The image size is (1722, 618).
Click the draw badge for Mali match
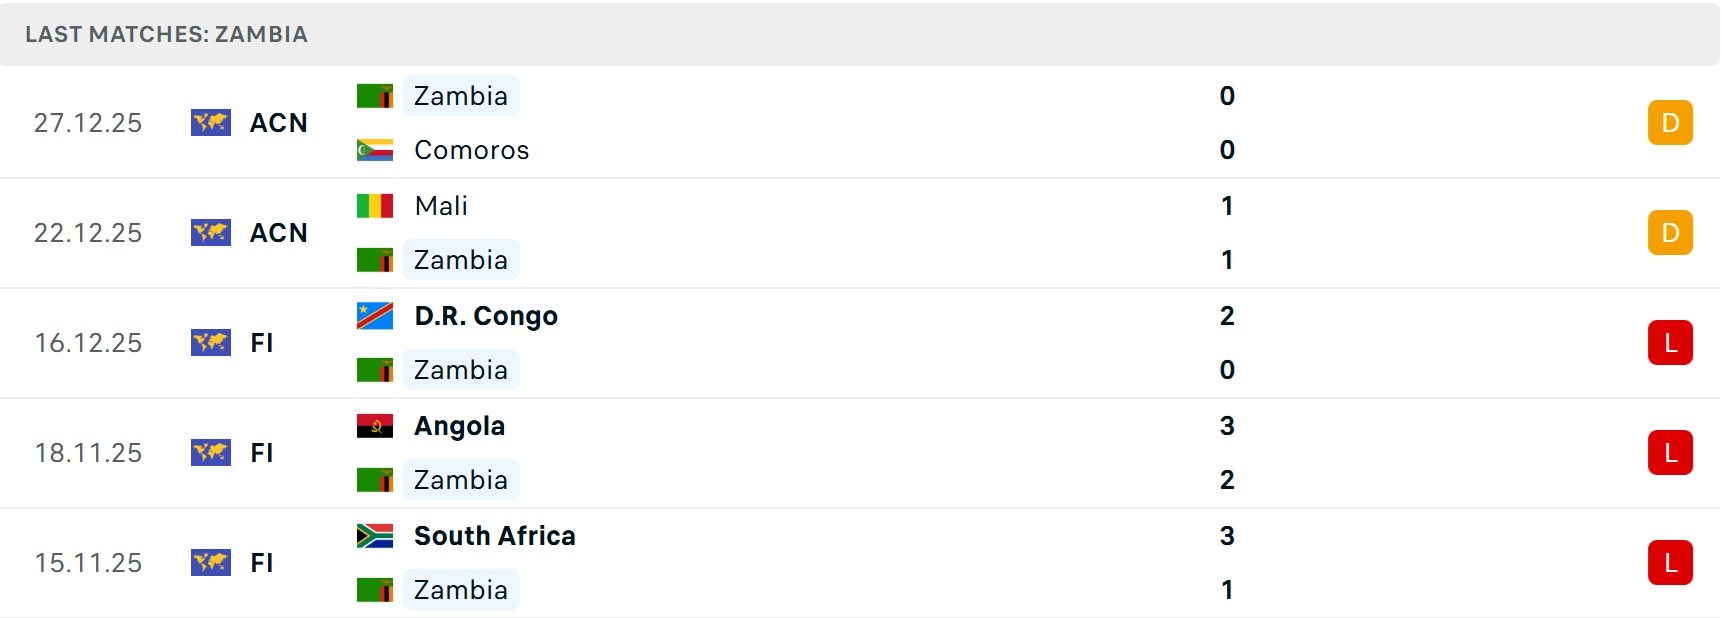[1669, 233]
